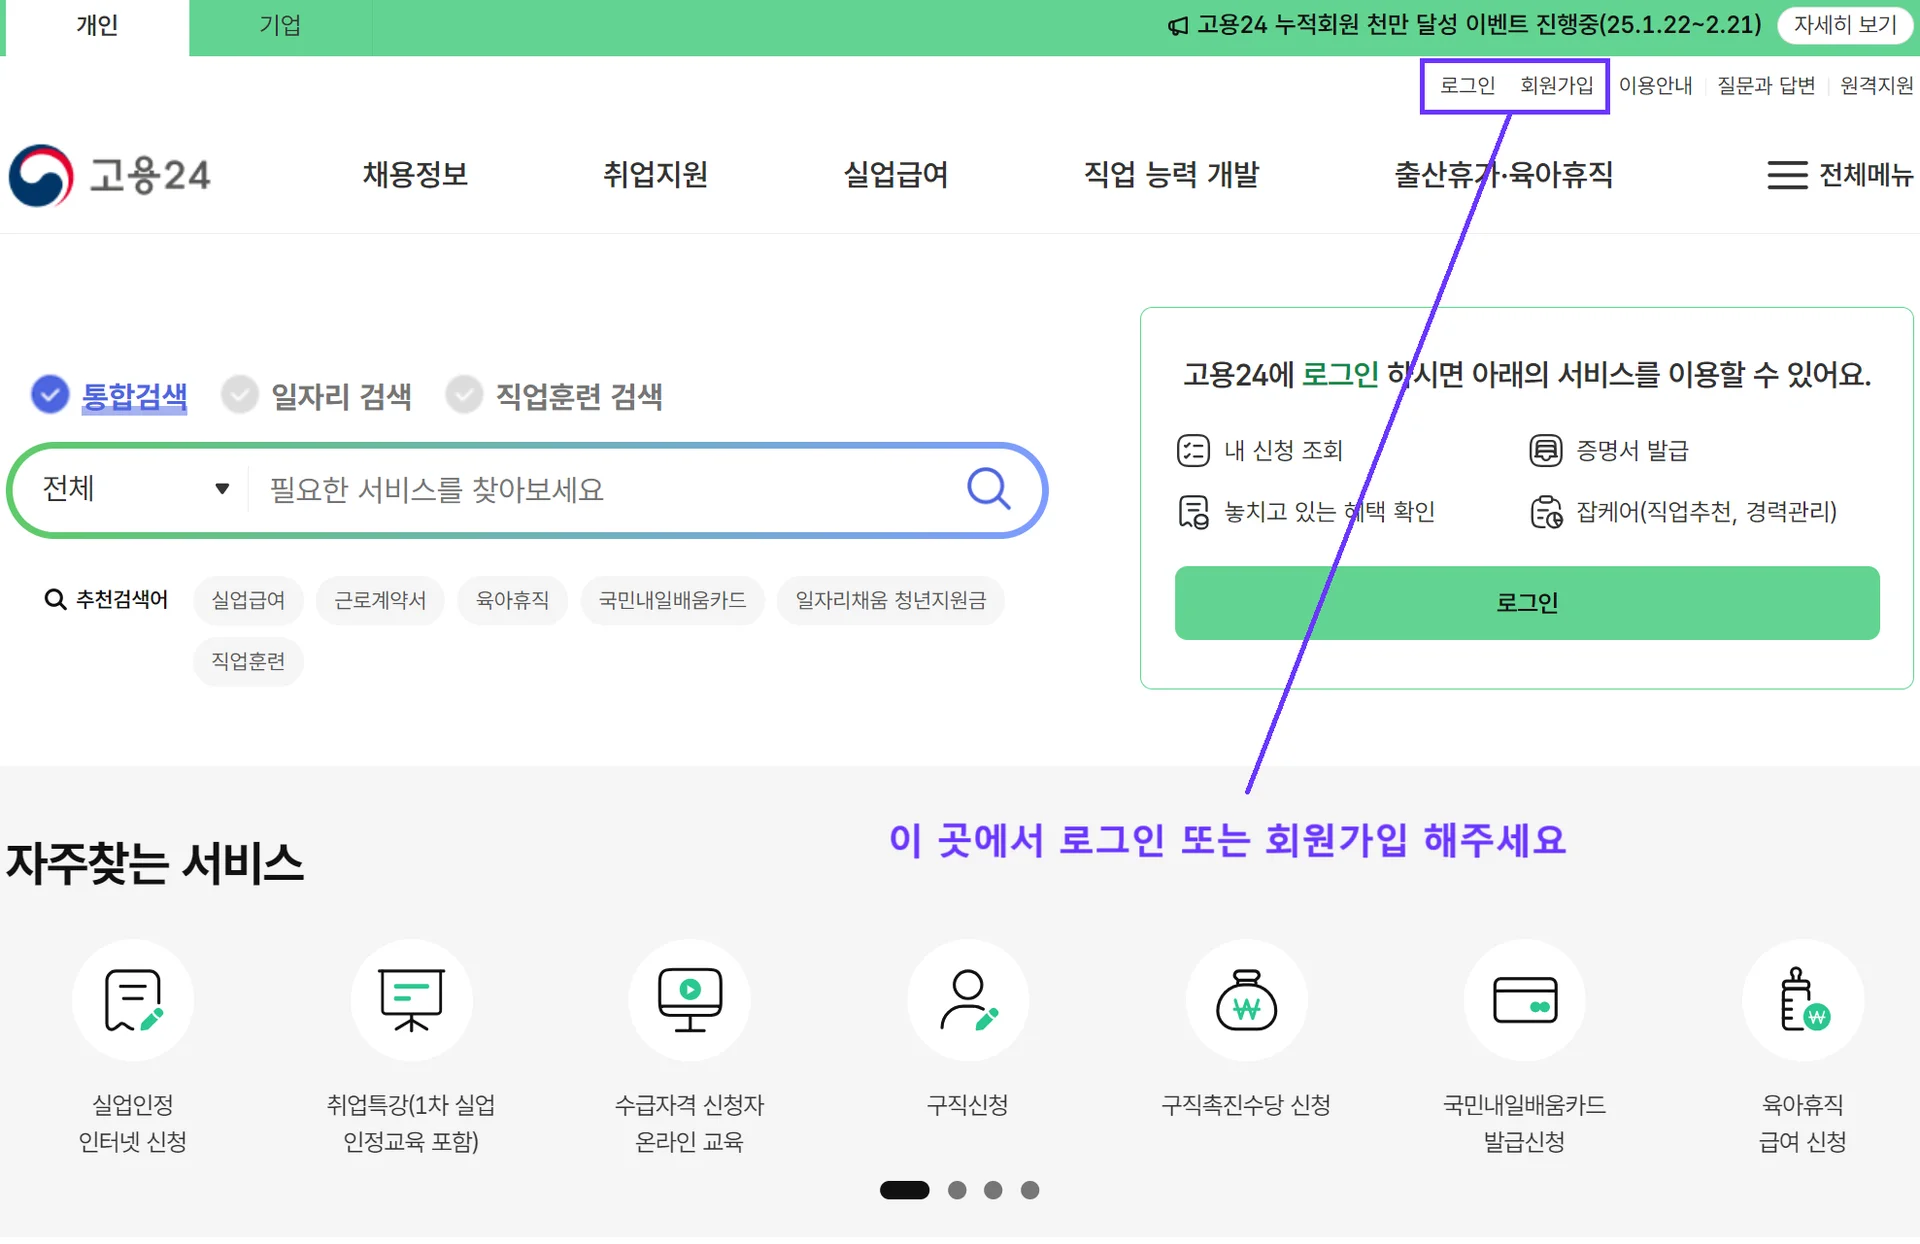Switch to 일자리 검색 option

coord(240,394)
